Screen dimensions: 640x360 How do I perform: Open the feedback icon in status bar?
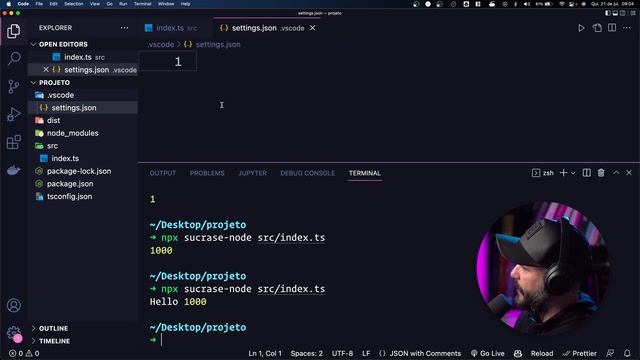click(610, 353)
